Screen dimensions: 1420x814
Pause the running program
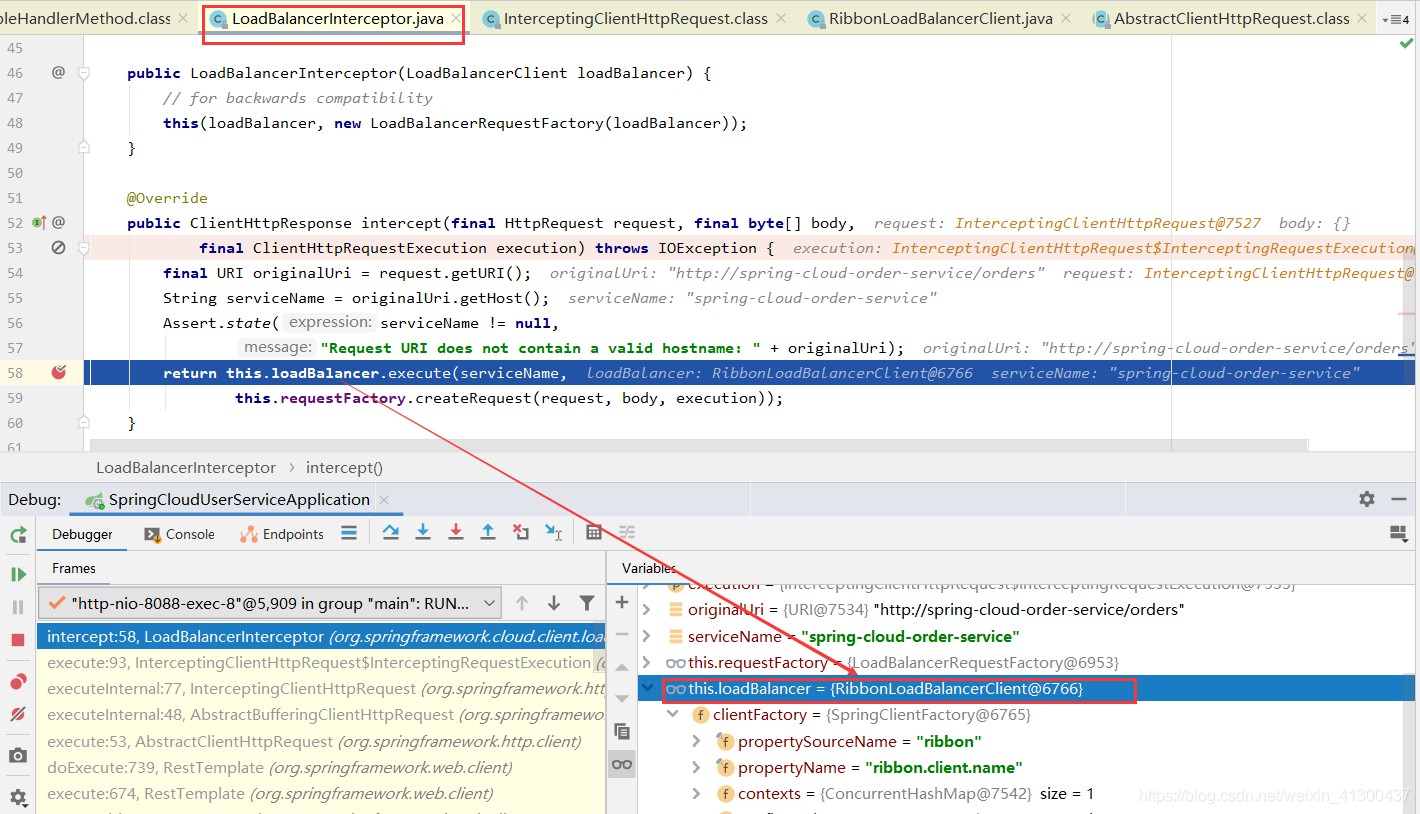18,607
